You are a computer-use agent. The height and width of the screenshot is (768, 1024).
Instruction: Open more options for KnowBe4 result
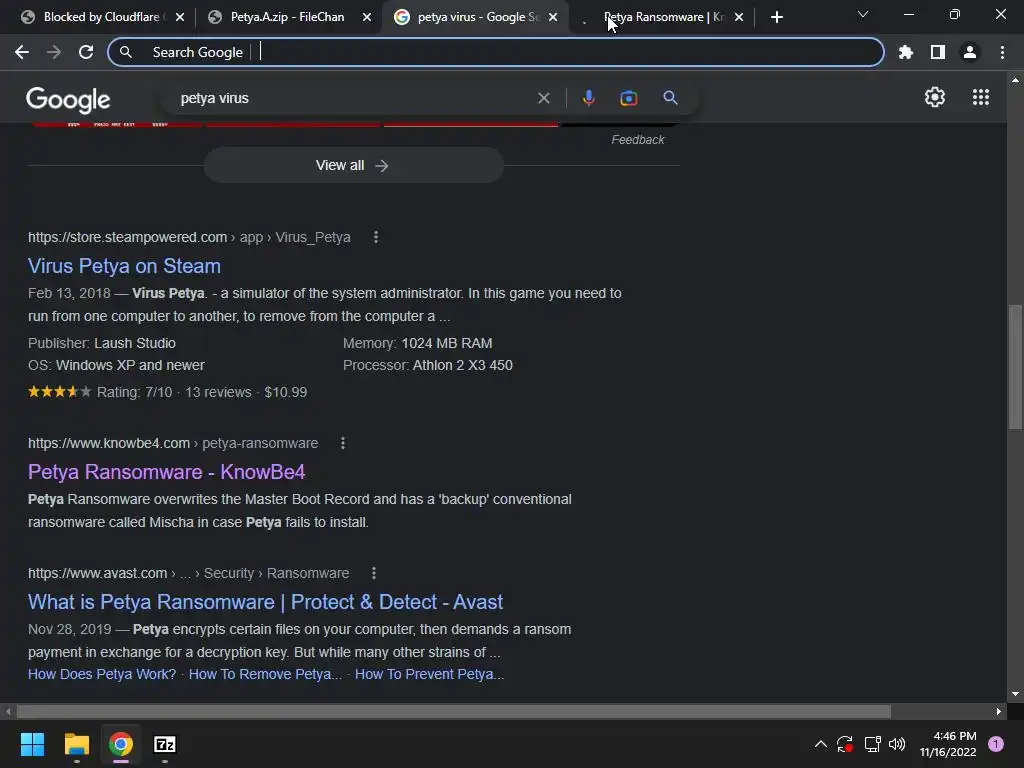(343, 443)
